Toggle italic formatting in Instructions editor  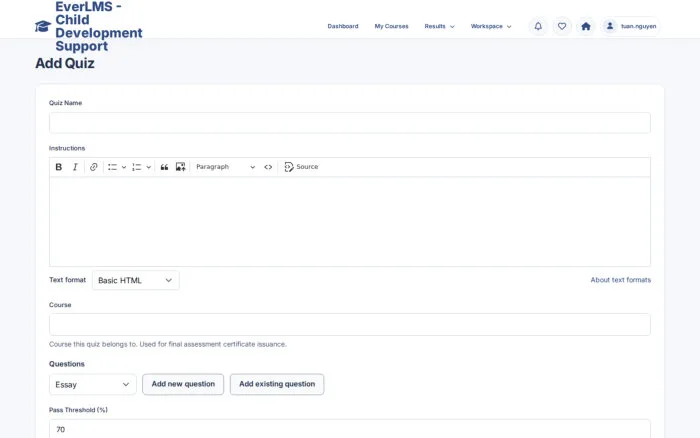click(75, 167)
